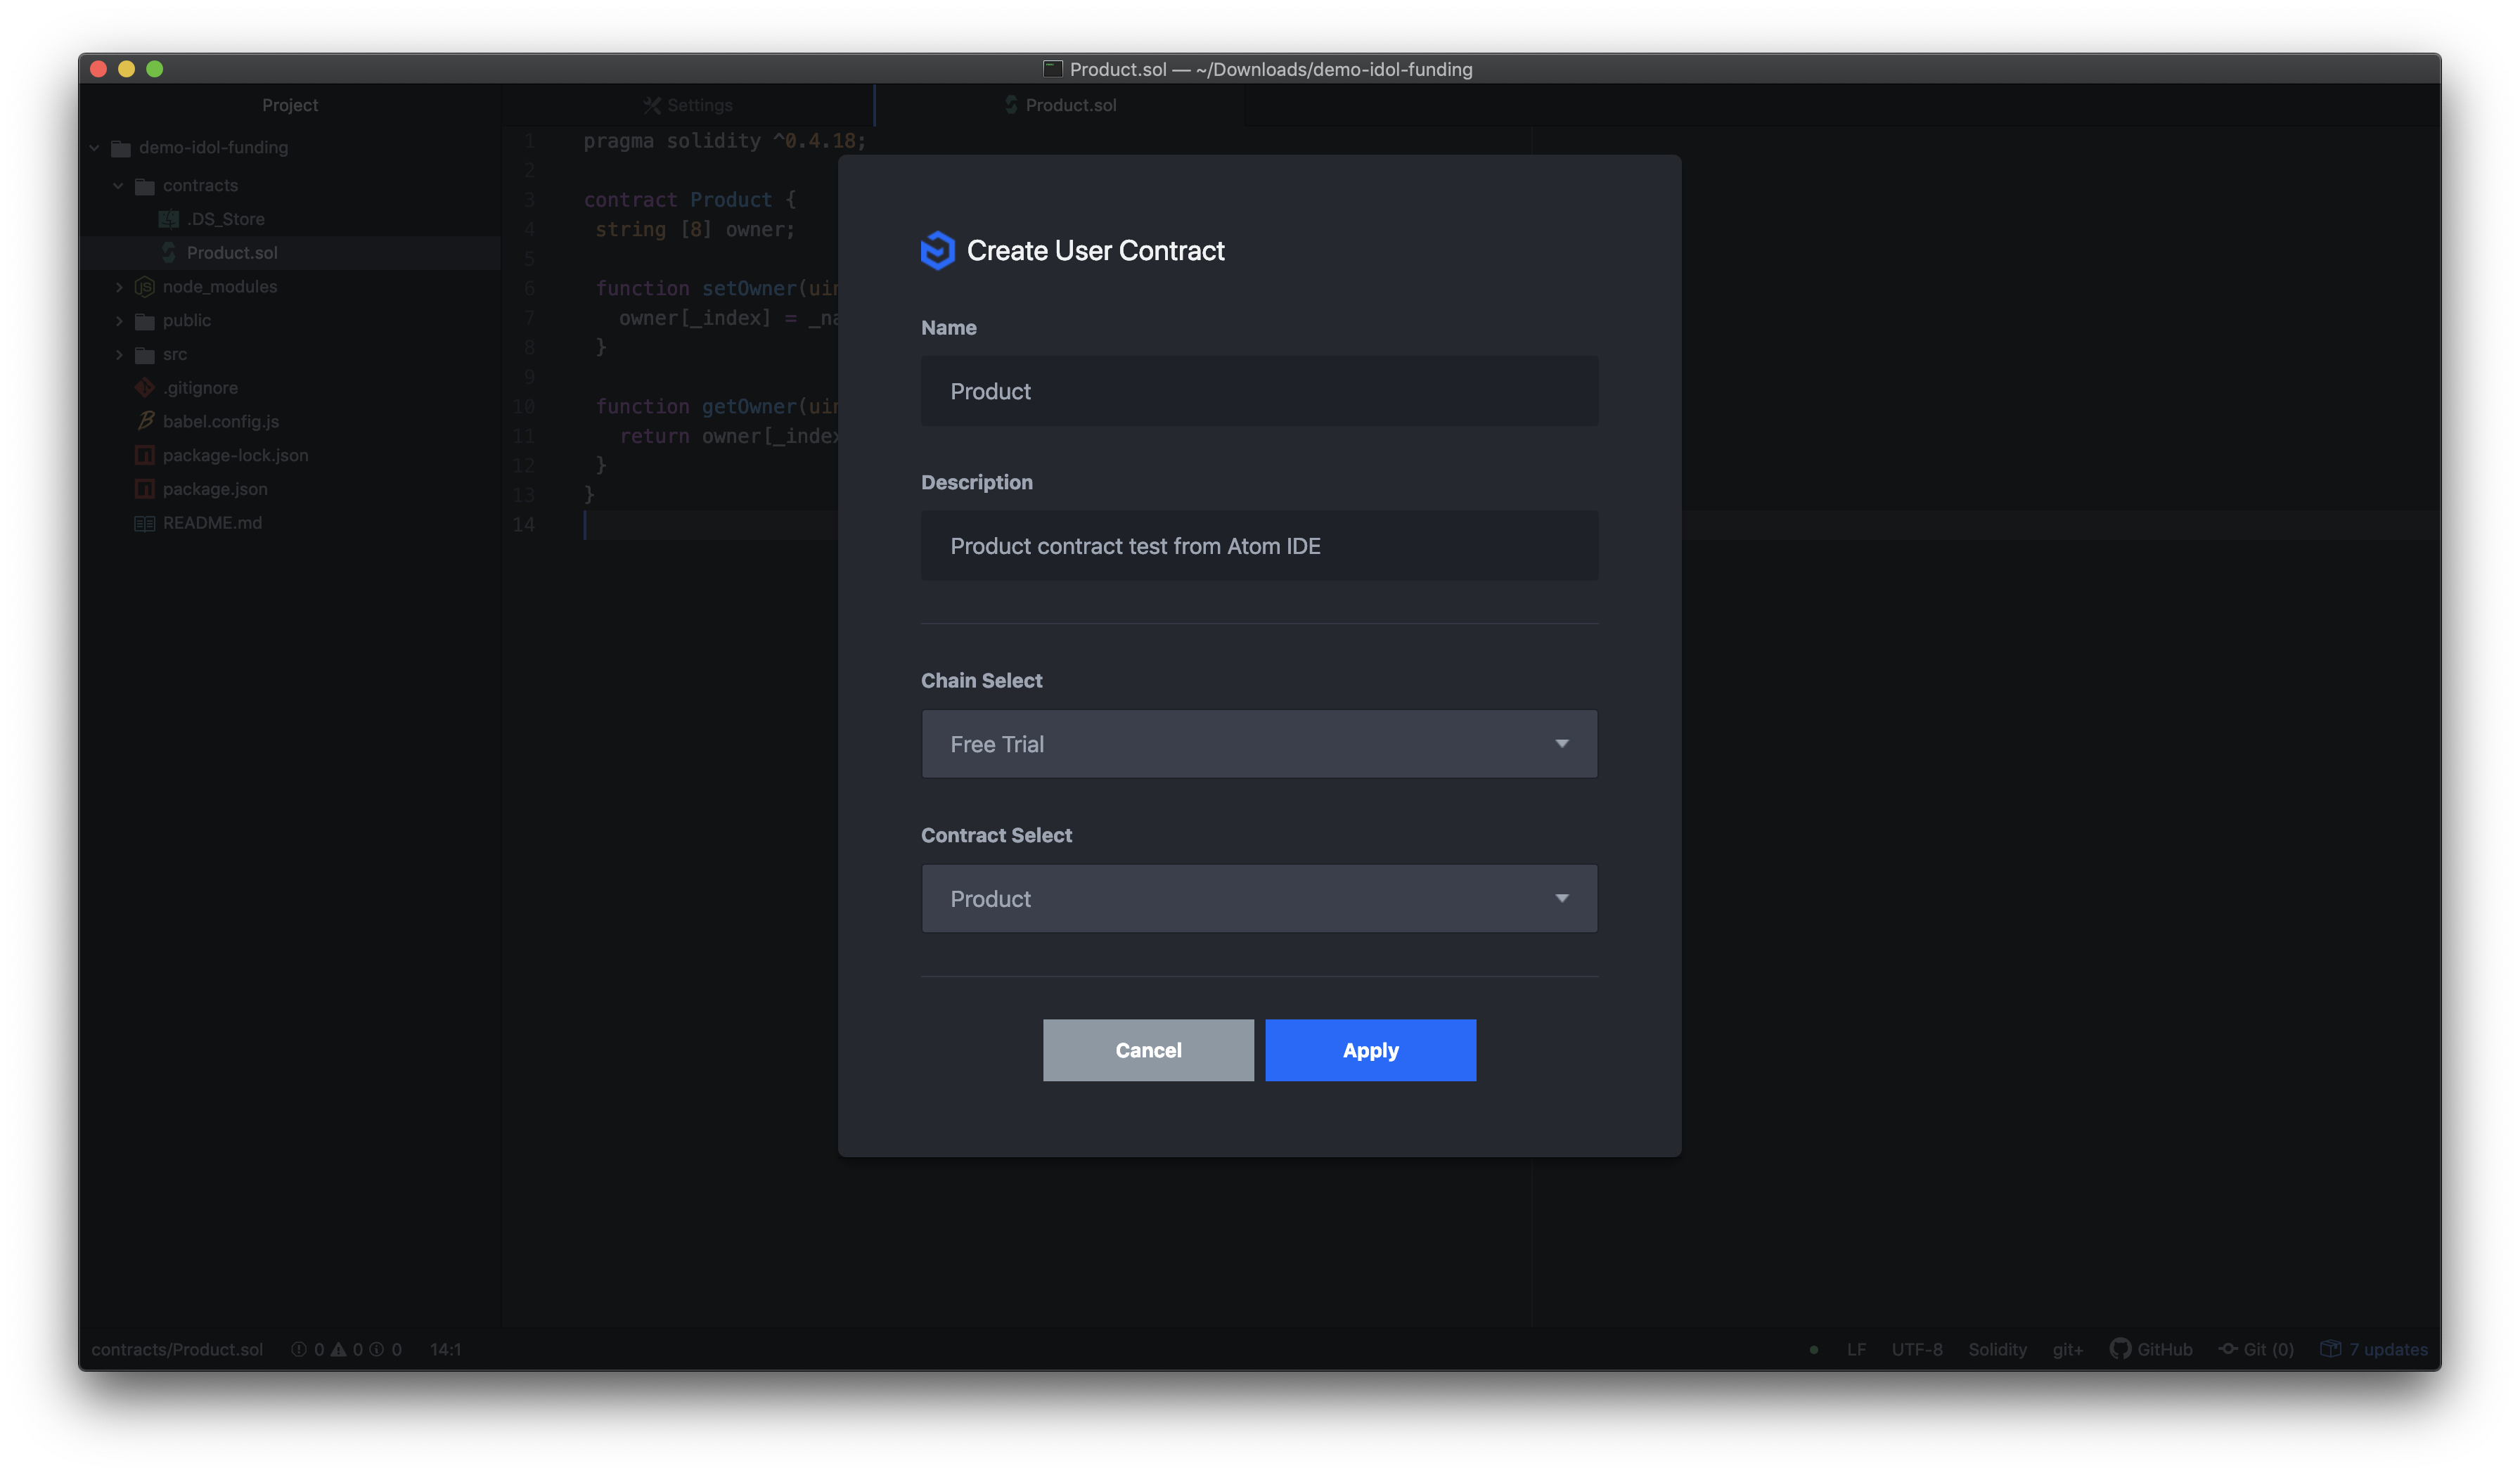Click the linter errors count in status bar
This screenshot has height=1475, width=2520.
coord(308,1349)
